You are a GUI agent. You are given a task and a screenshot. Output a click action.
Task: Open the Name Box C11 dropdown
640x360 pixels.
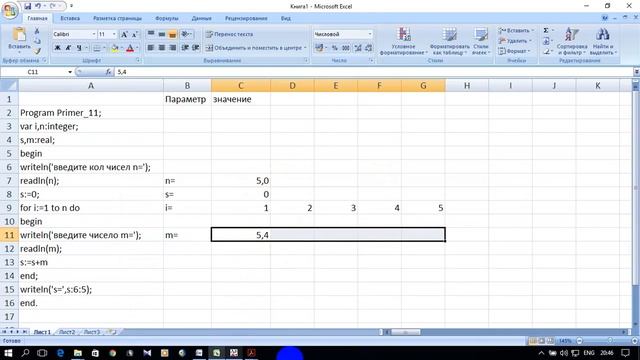coord(70,72)
